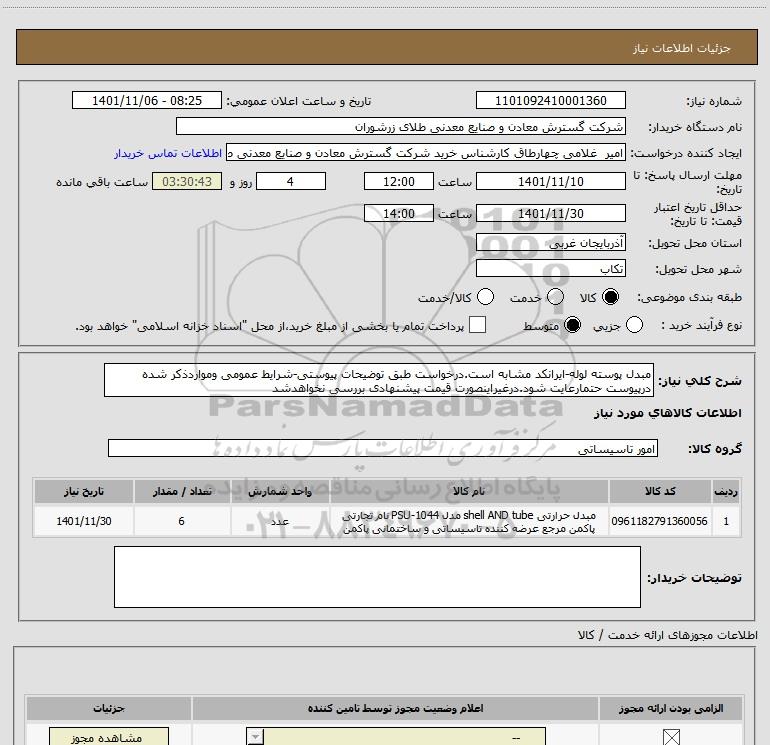Click the row number 1 cell
The width and height of the screenshot is (770, 745).
tap(726, 521)
